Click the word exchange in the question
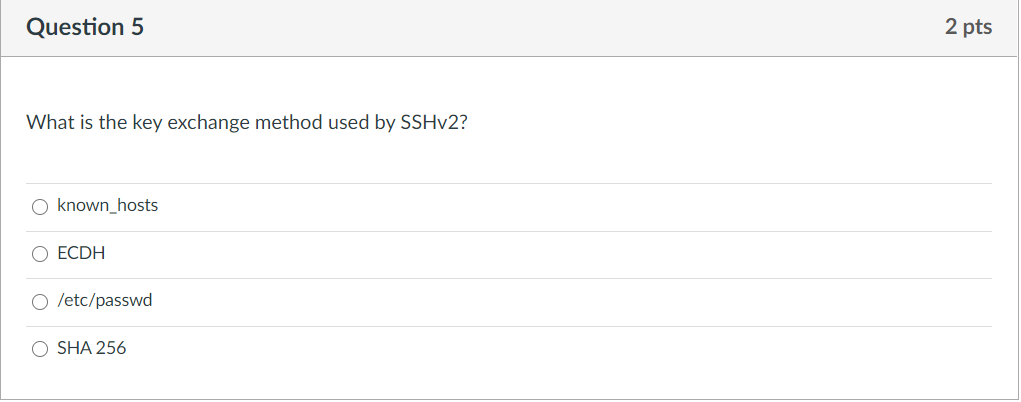The image size is (1021, 402). (x=209, y=123)
